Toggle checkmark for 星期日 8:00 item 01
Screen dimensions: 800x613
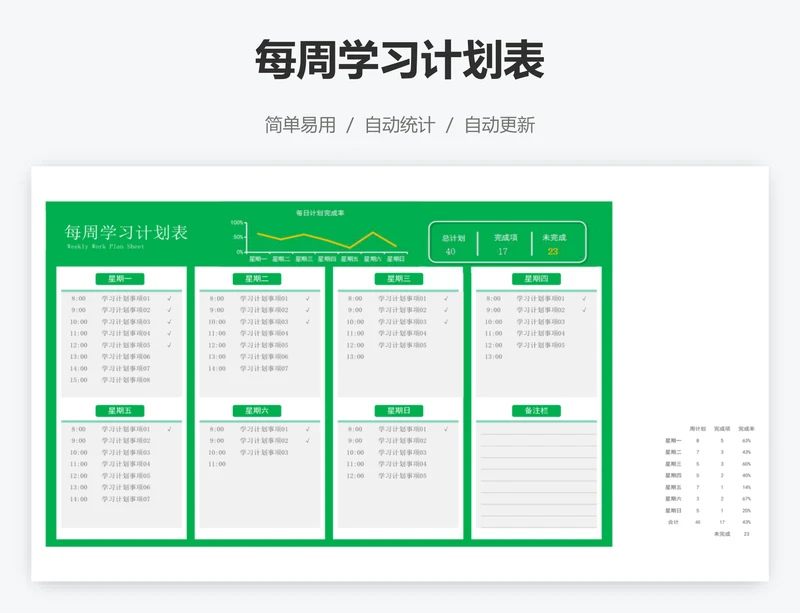(446, 429)
